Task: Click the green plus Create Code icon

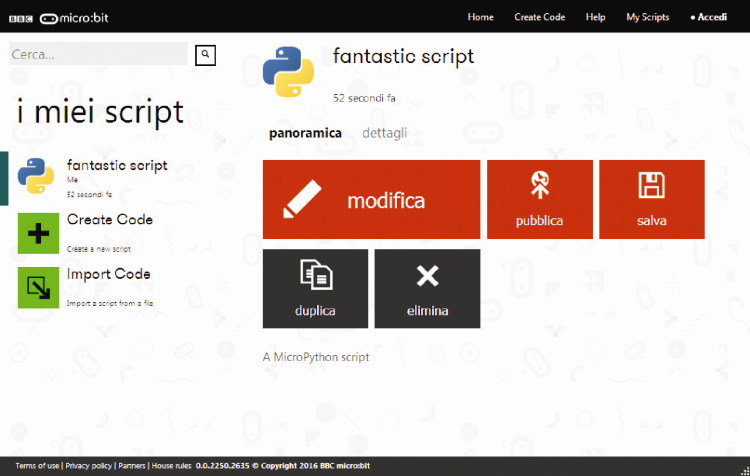Action: coord(38,233)
